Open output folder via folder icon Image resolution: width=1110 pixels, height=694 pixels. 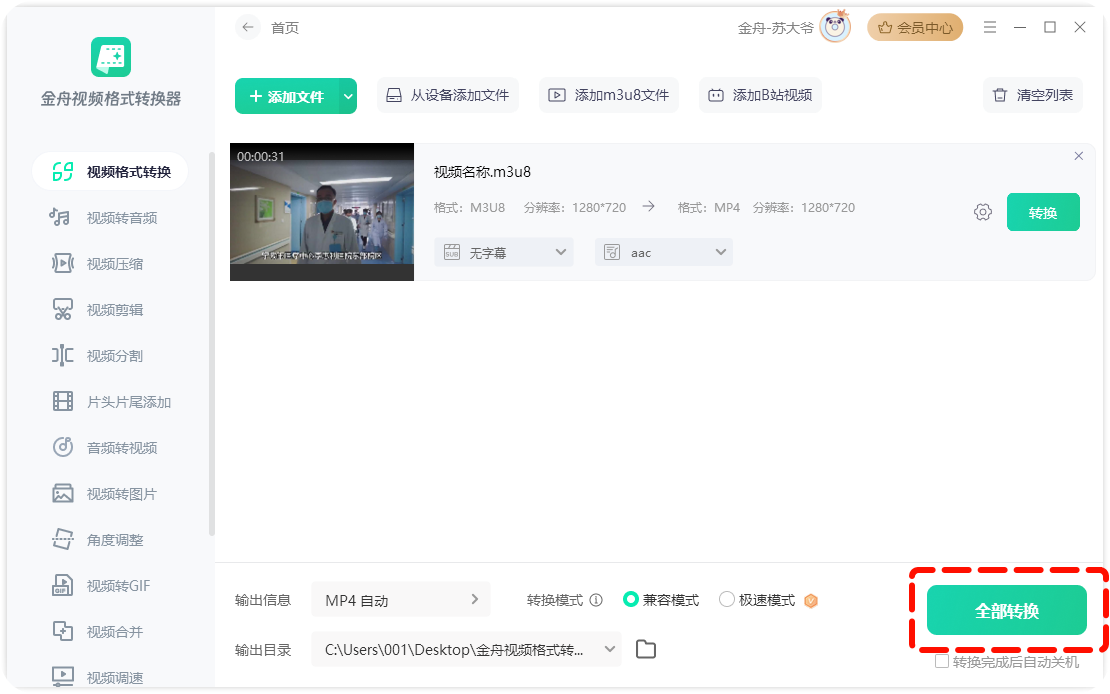(646, 650)
